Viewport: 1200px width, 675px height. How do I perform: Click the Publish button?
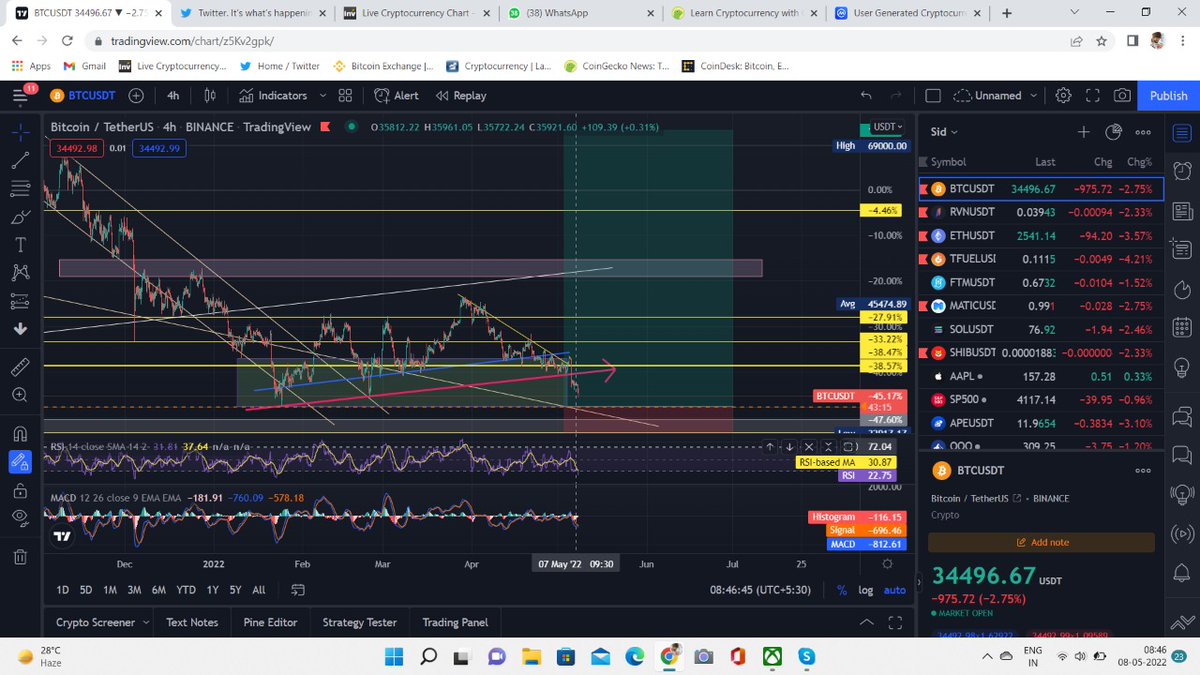(1167, 96)
